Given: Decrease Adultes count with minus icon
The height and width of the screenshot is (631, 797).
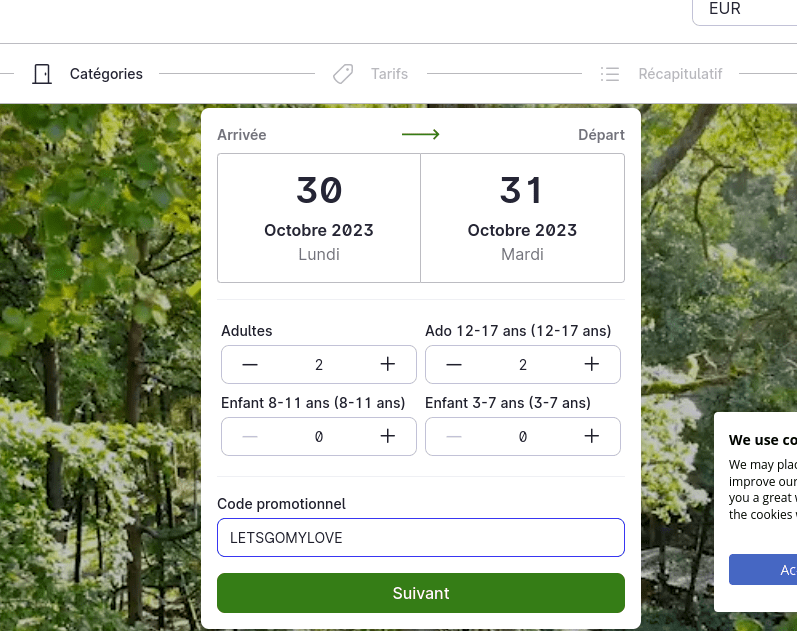Looking at the screenshot, I should (x=250, y=364).
